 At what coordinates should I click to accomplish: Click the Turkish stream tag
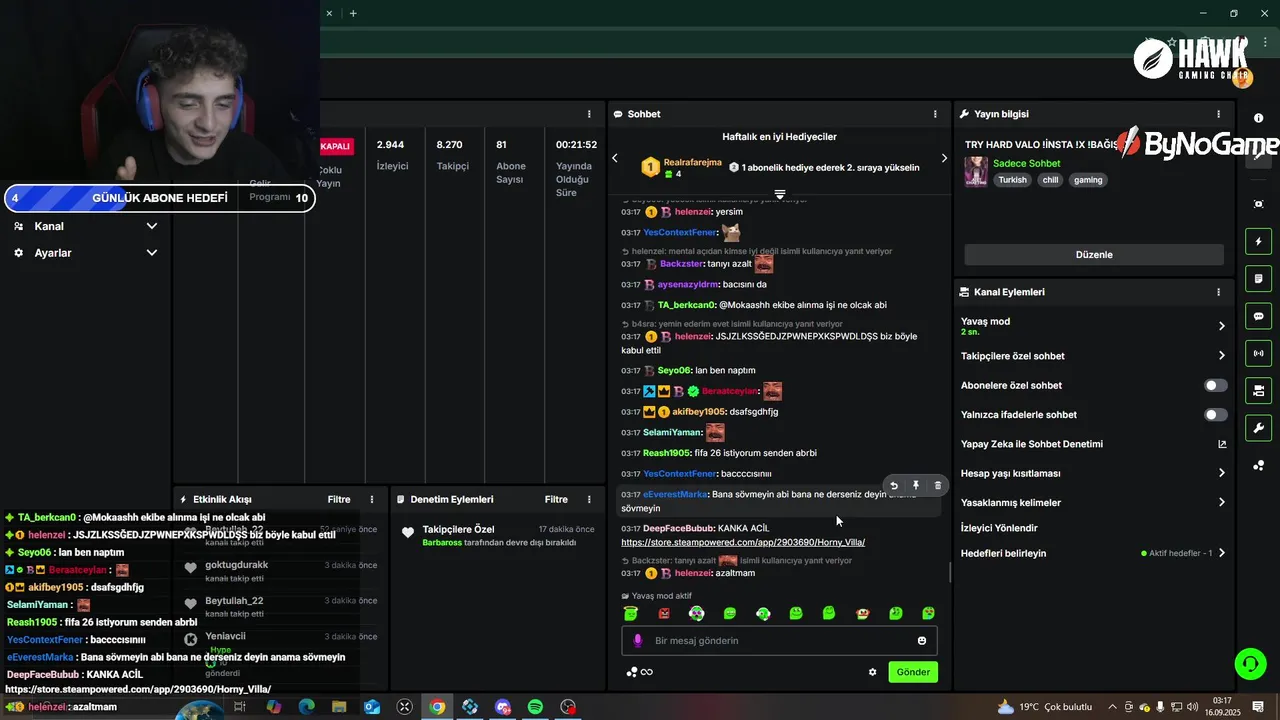coord(1012,180)
